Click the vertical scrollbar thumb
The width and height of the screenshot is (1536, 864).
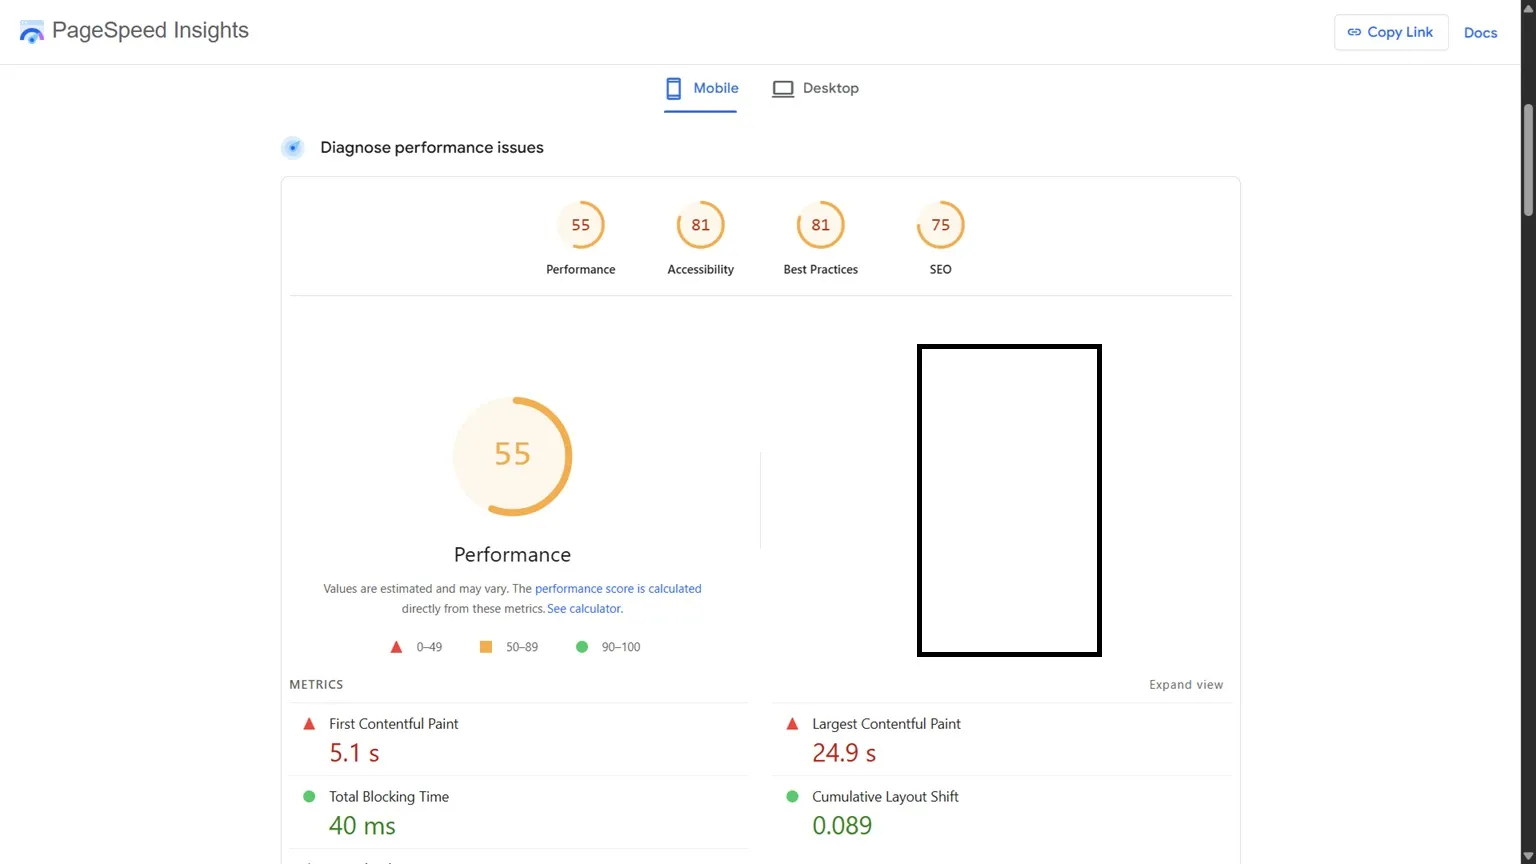coord(1528,160)
